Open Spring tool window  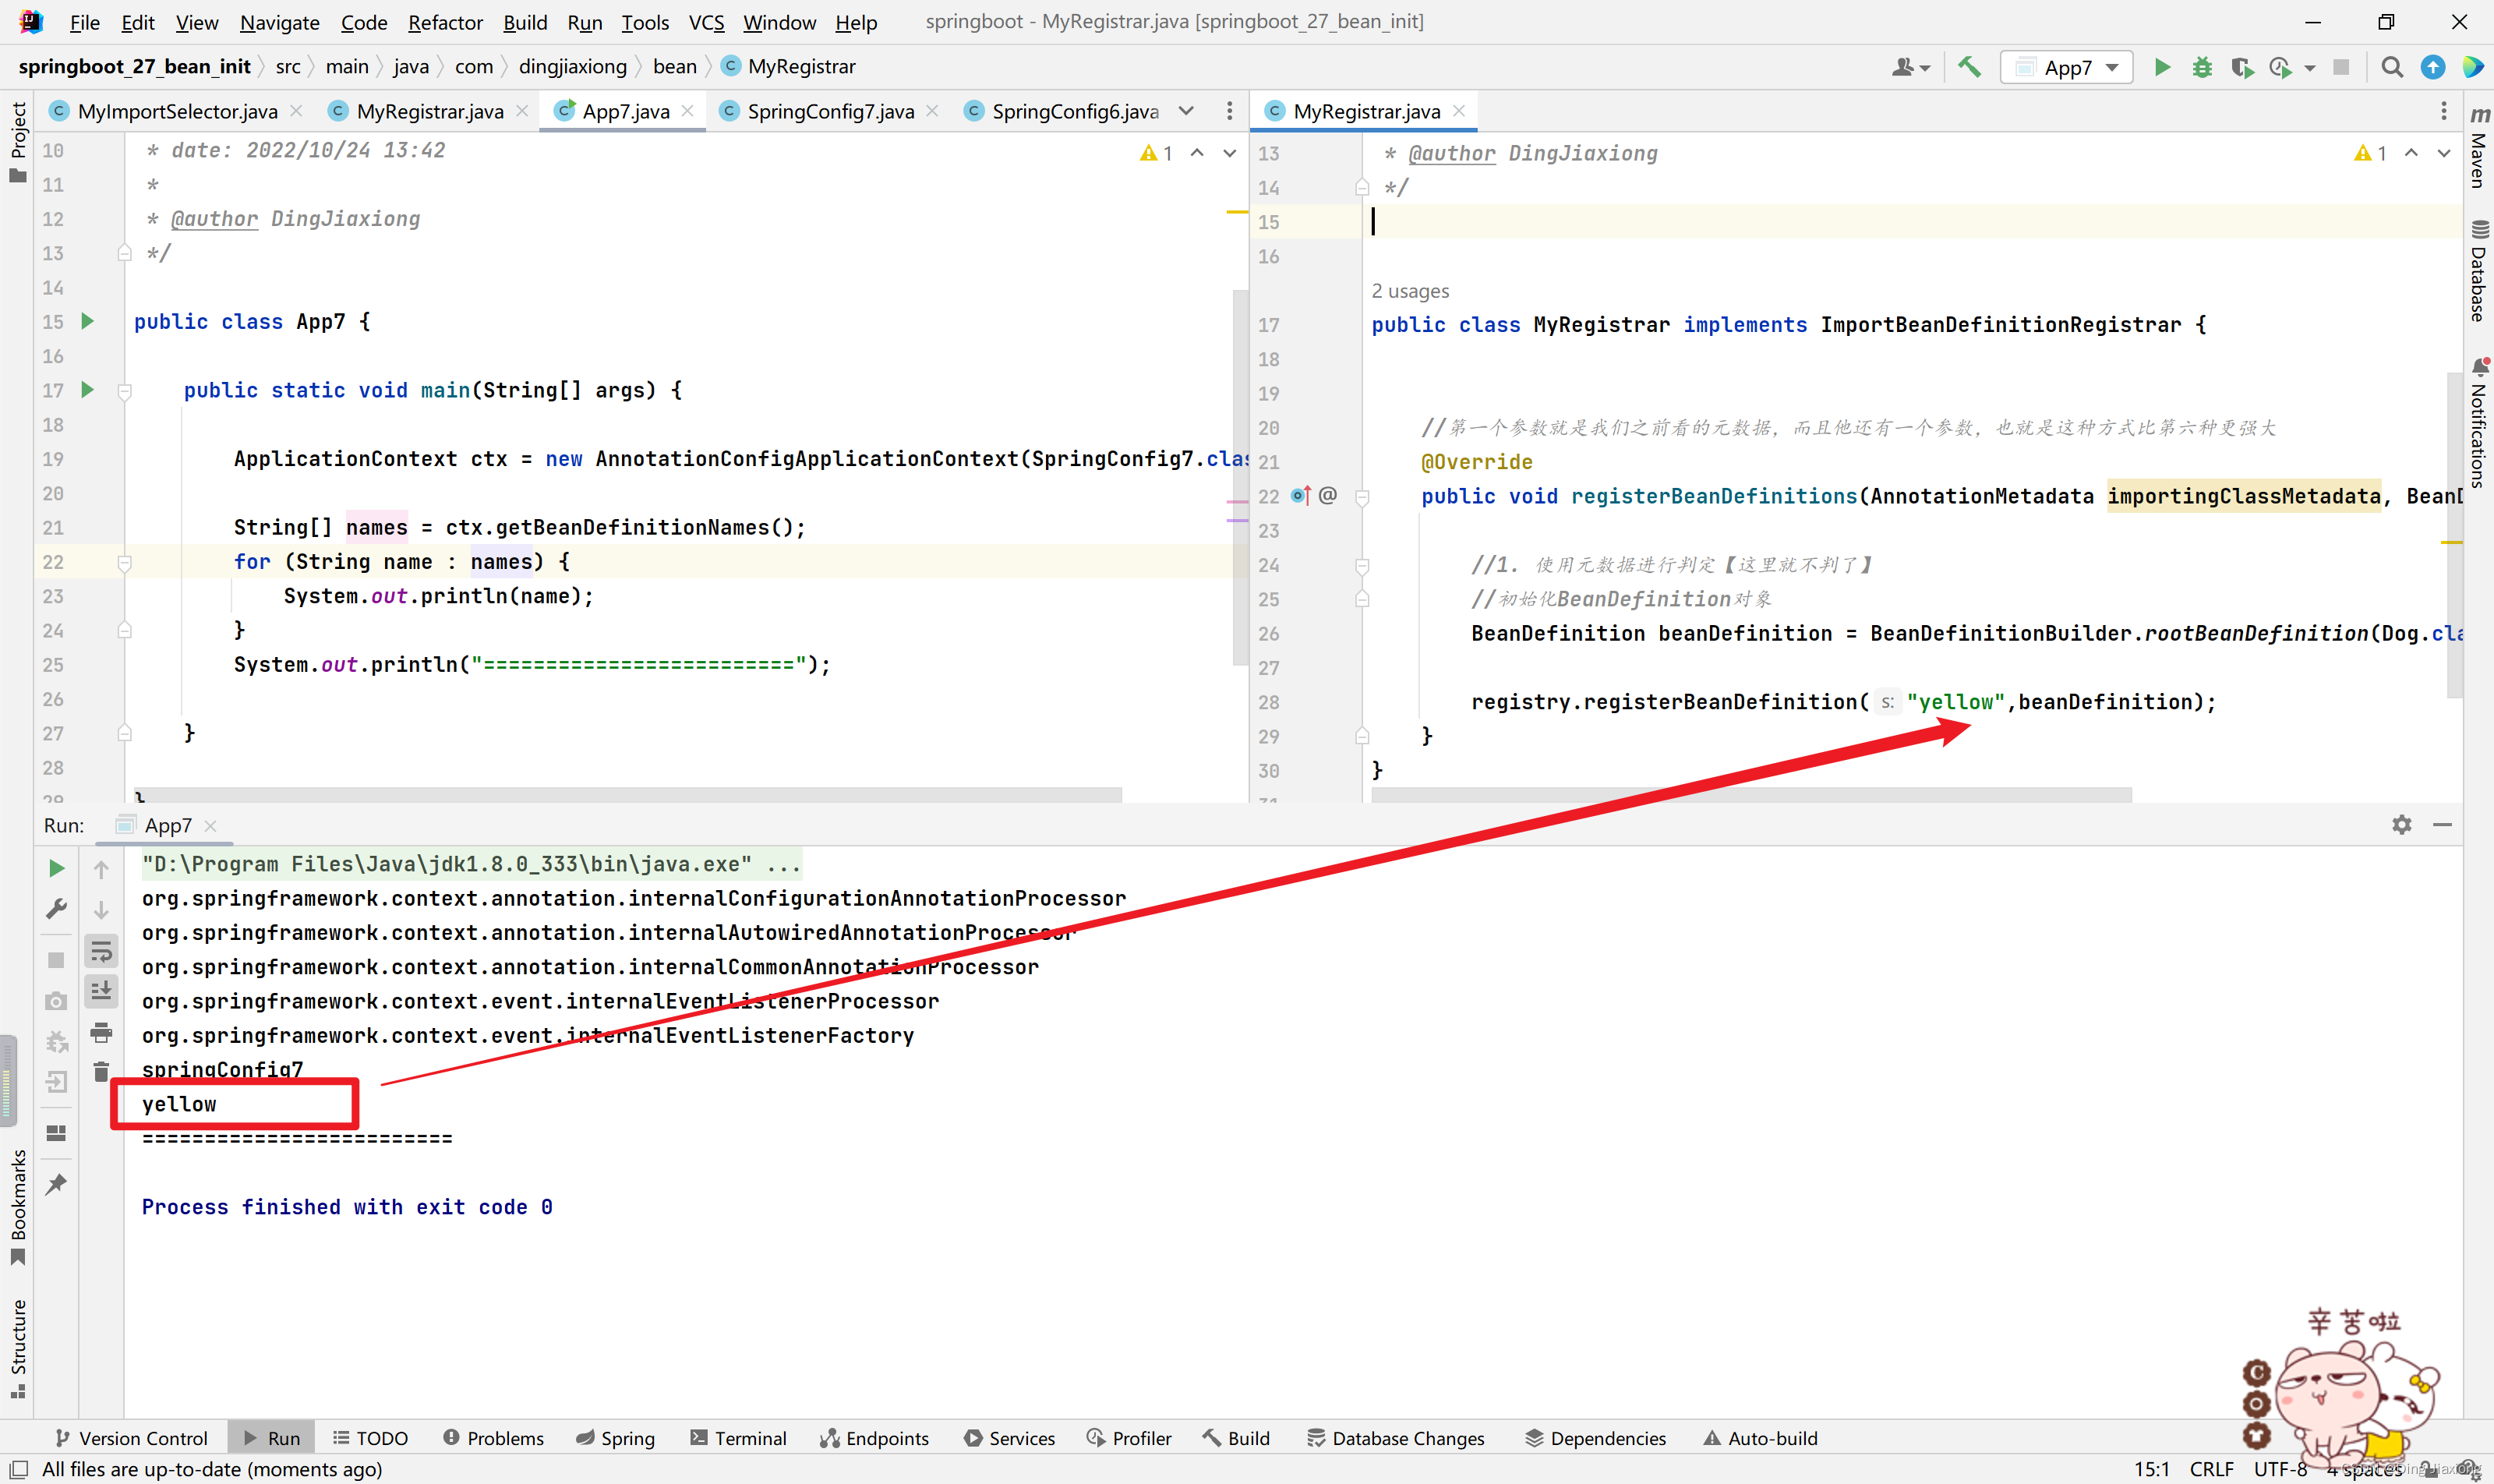(616, 1438)
